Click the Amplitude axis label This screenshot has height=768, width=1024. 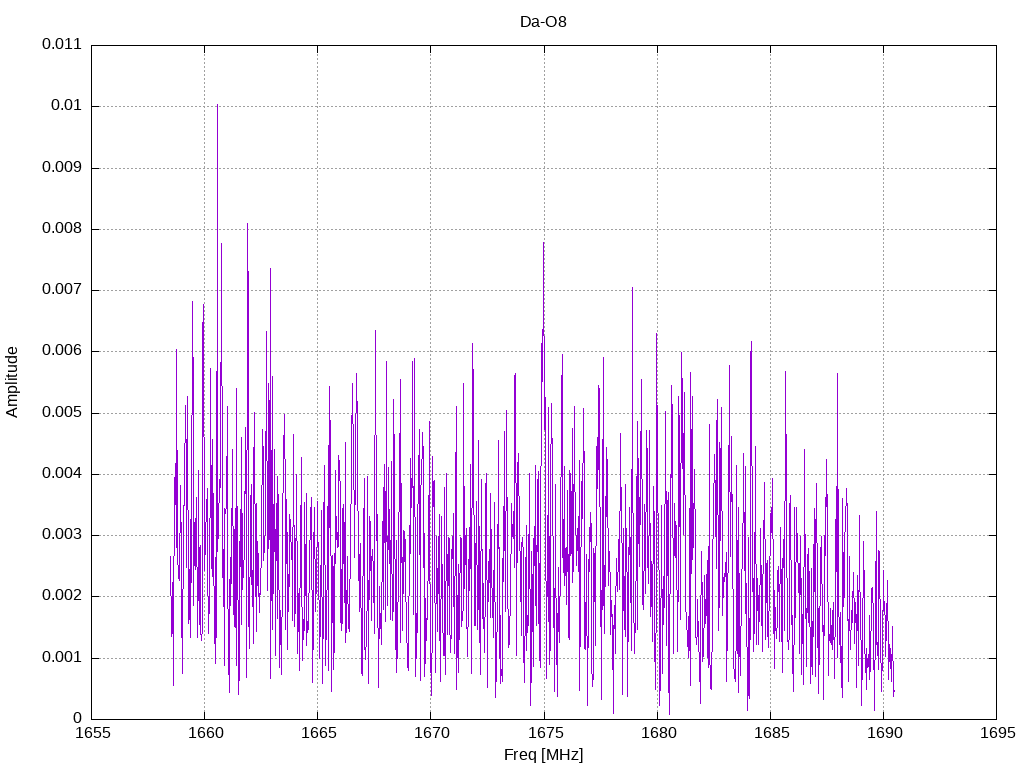12,382
